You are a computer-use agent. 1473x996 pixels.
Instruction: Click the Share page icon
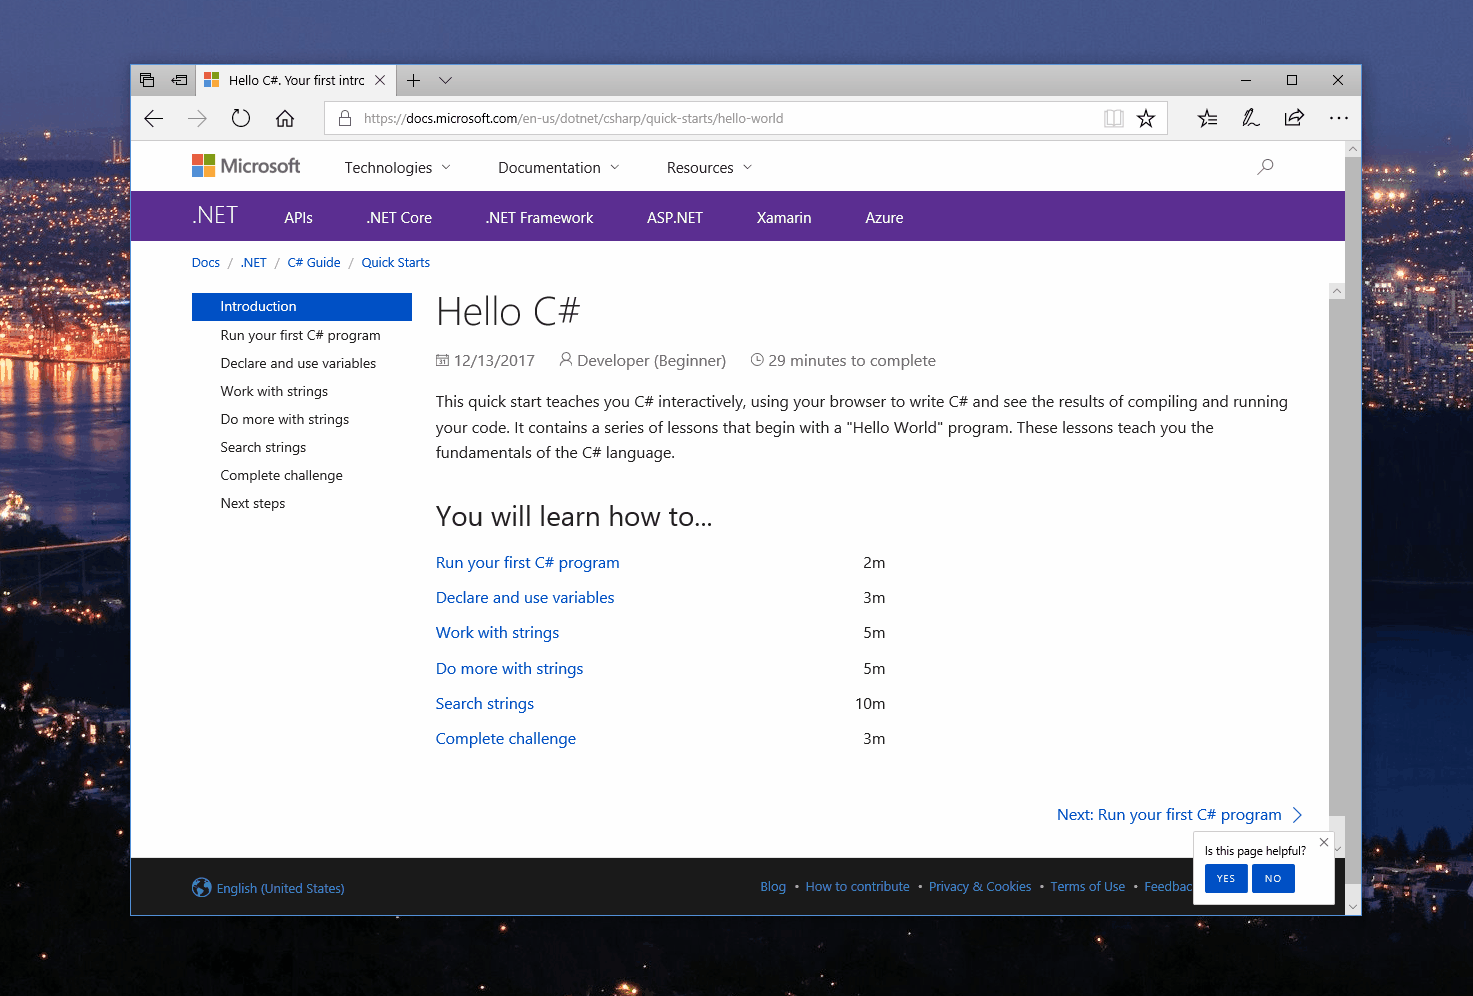coord(1294,119)
